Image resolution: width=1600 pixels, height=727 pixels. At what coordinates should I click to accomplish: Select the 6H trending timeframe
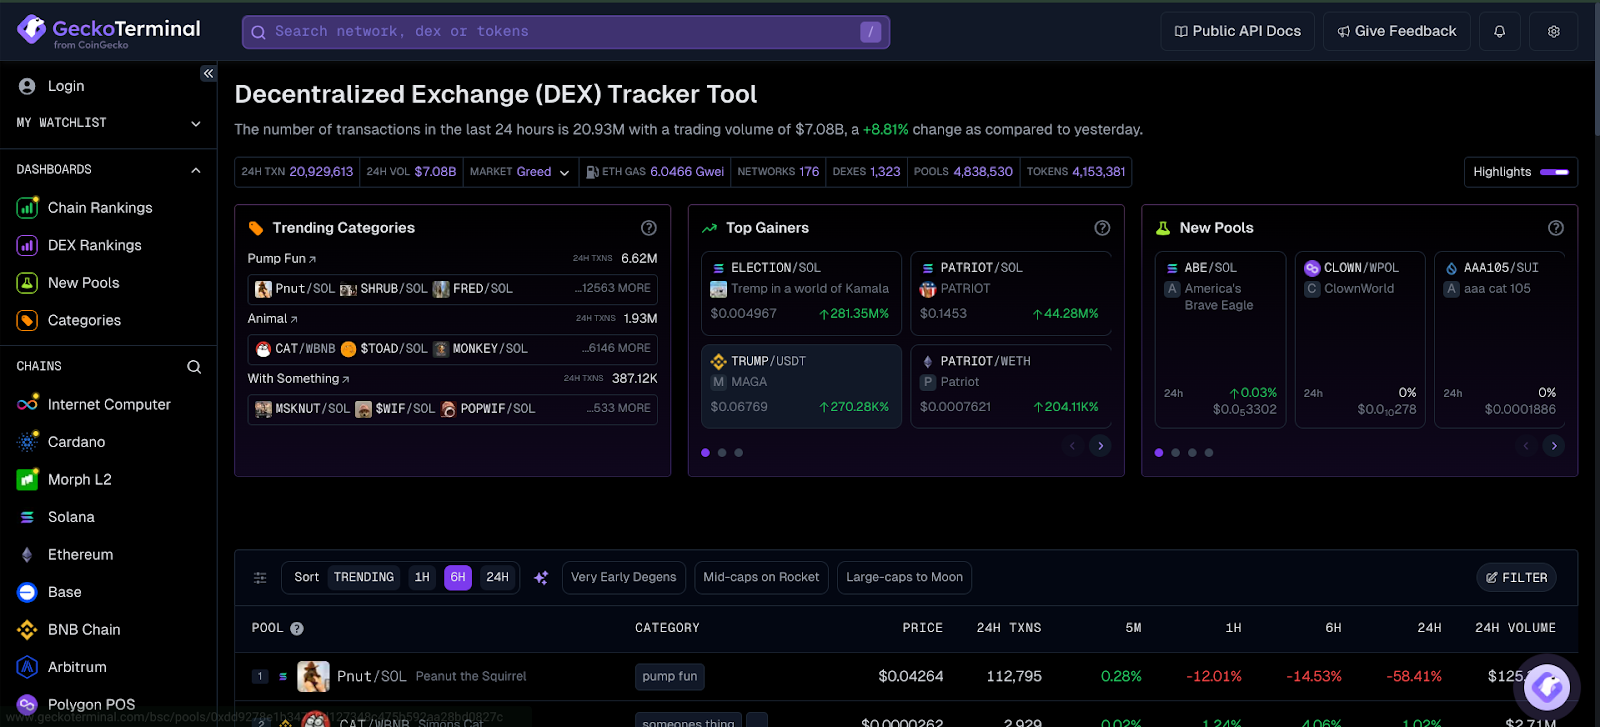[458, 577]
